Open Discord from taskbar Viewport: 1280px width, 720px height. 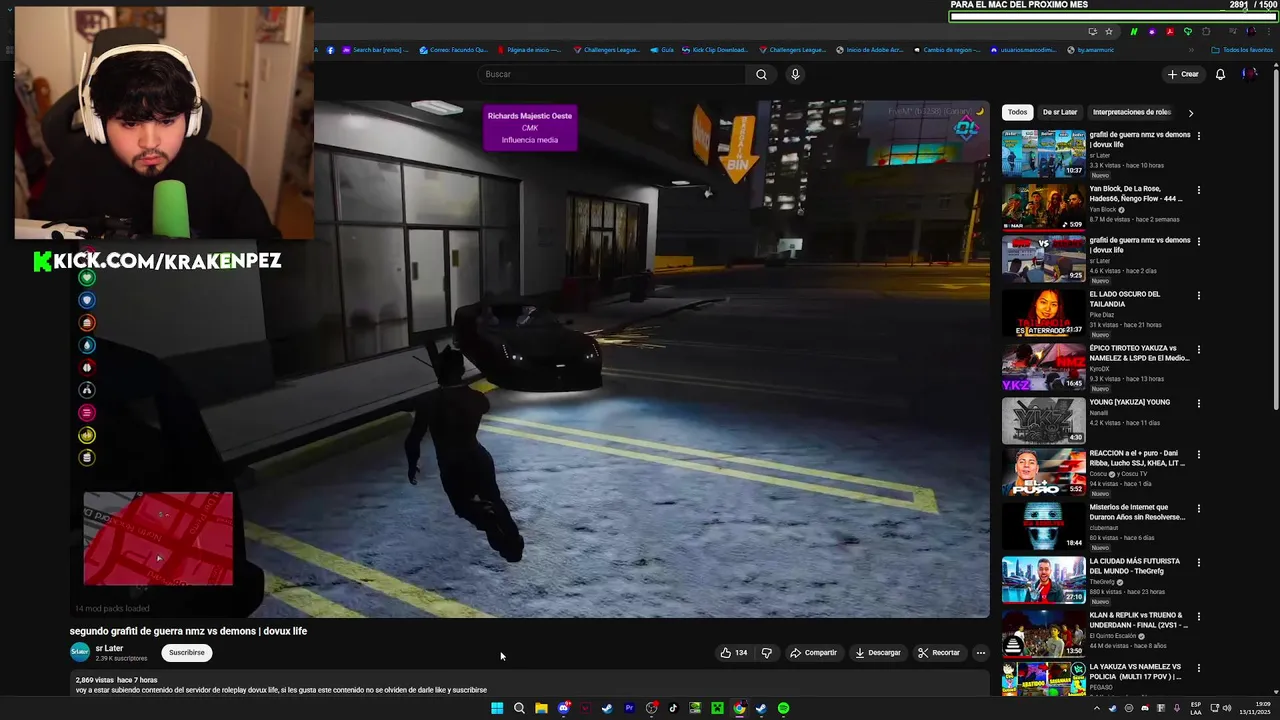(563, 708)
